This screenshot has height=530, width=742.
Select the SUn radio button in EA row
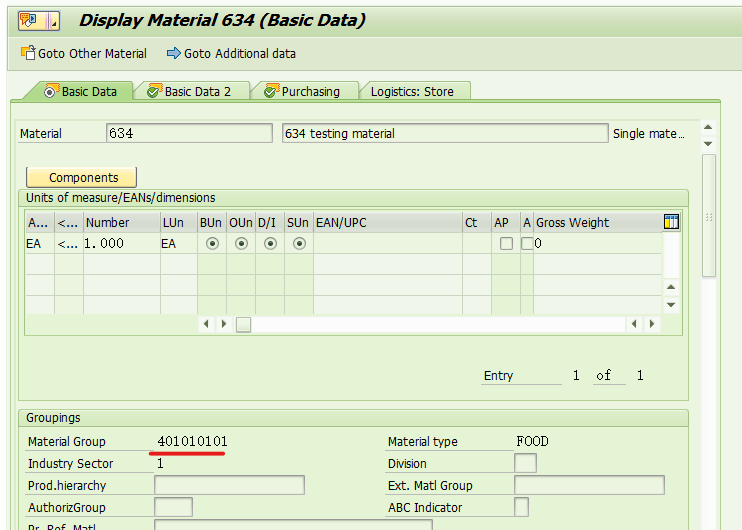click(299, 244)
